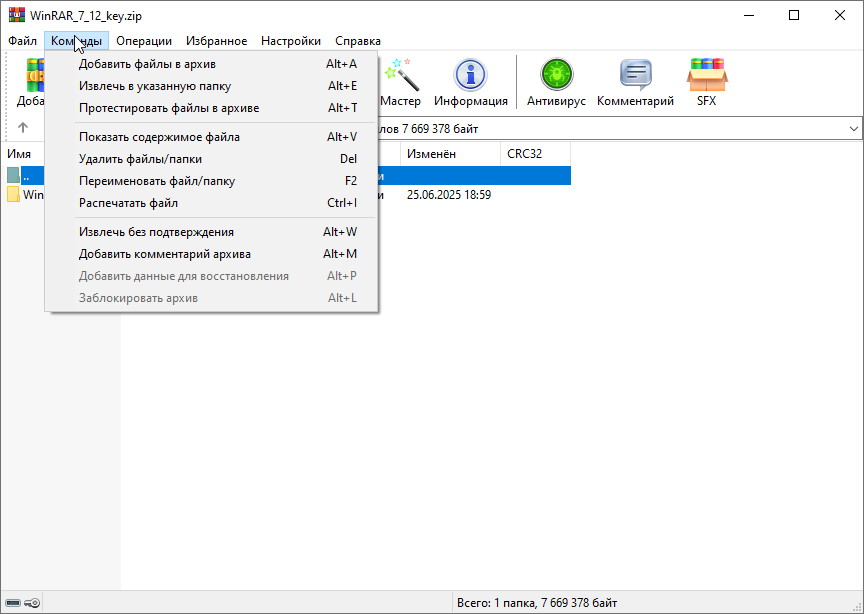Click the up-one-level arrow icon
The image size is (864, 614).
23,128
